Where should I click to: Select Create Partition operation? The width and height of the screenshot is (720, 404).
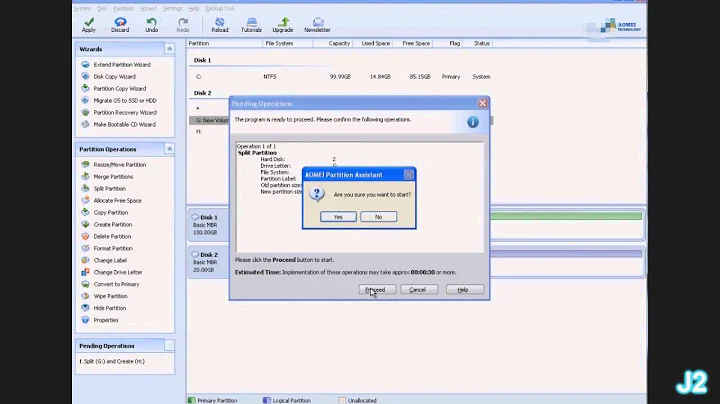(x=107, y=224)
